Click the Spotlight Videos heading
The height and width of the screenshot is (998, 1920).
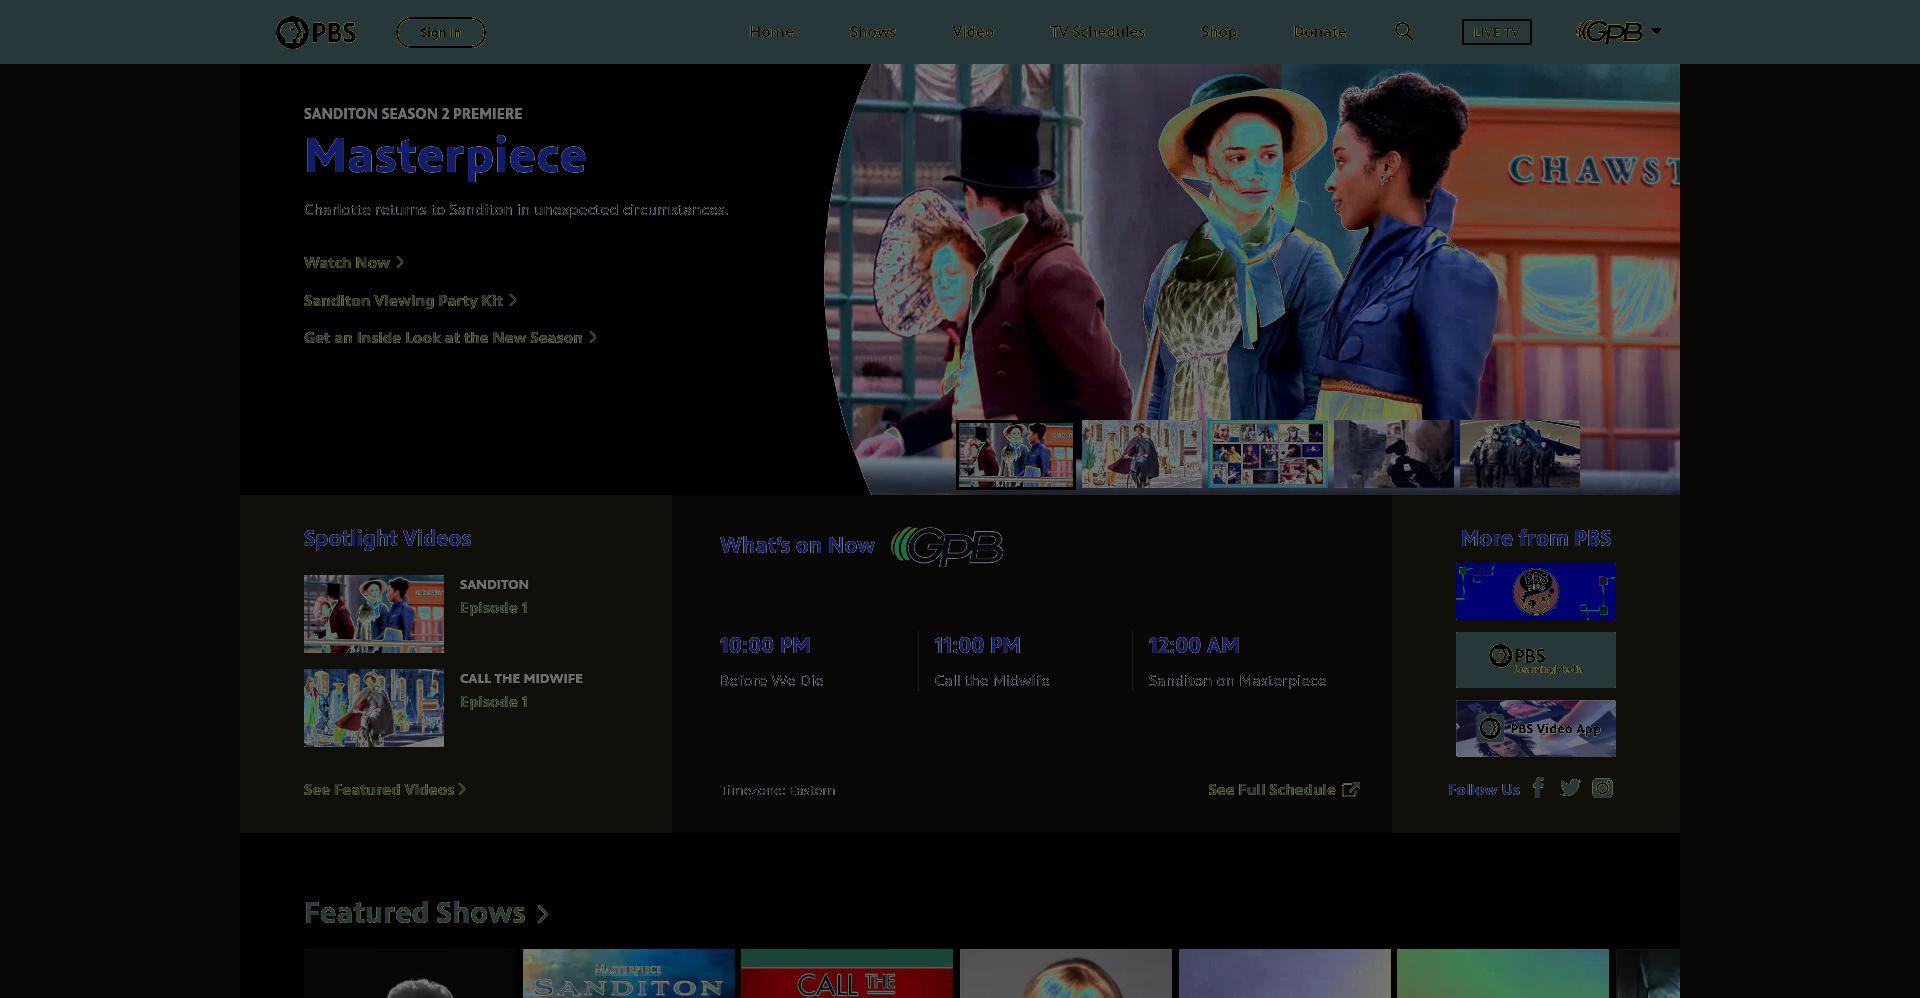pos(388,538)
